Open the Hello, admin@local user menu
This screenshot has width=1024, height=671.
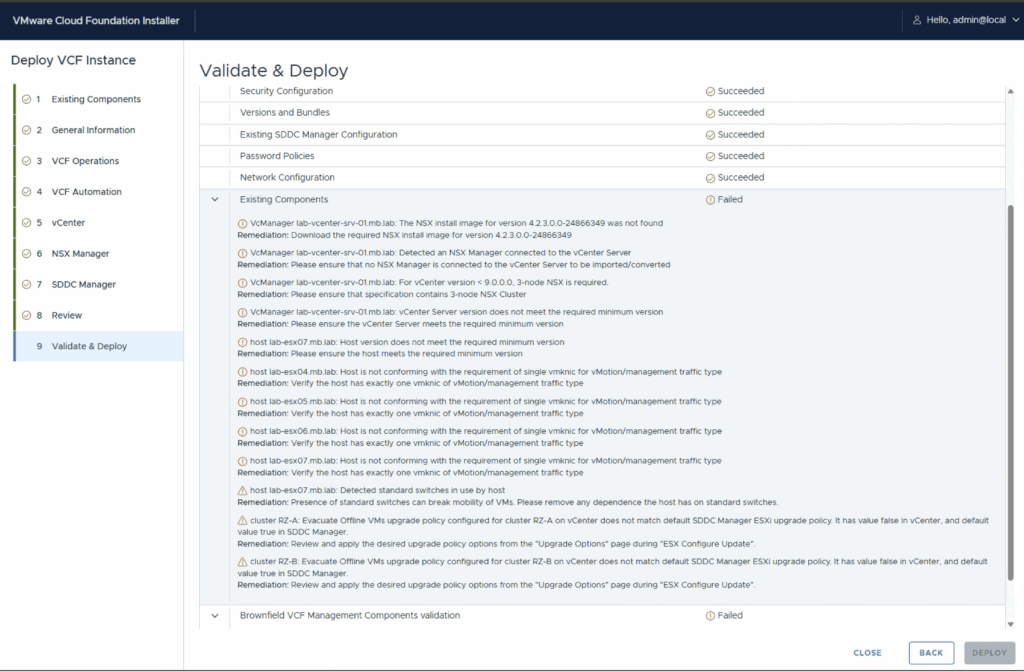pyautogui.click(x=965, y=20)
